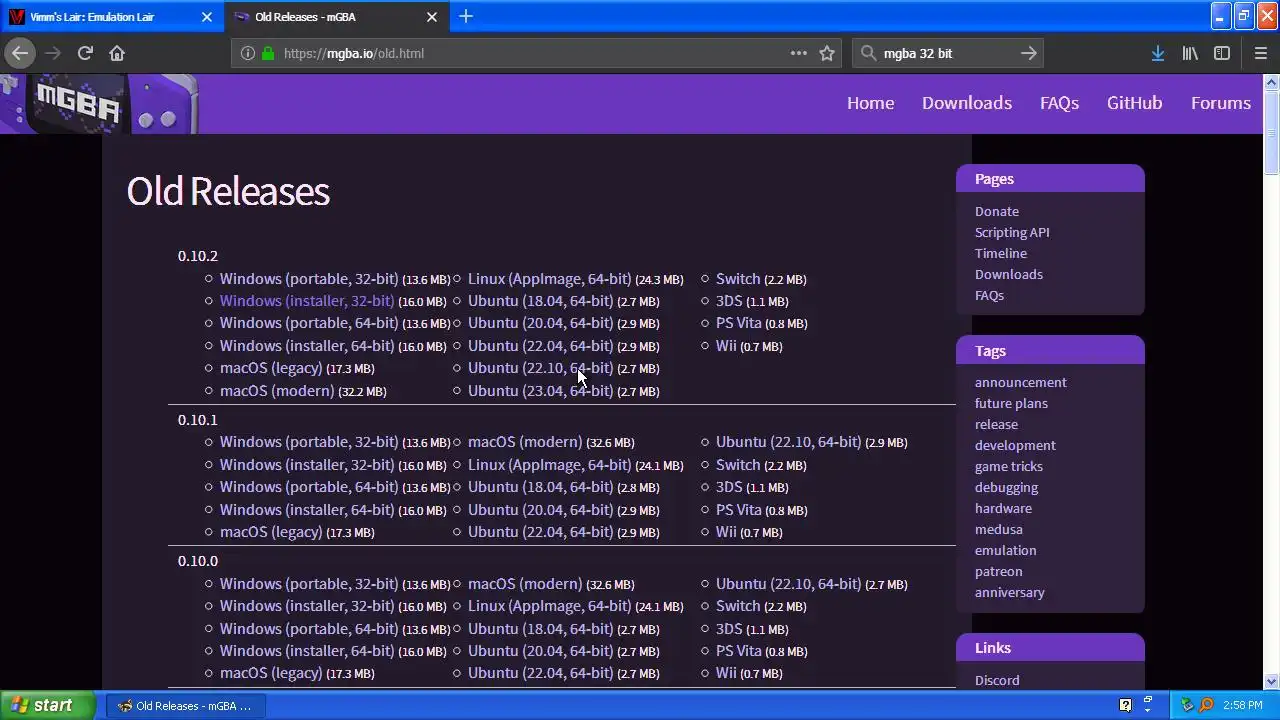Viewport: 1280px width, 720px height.
Task: Download 0.10.2 Linux AppImage 64-bit
Action: tap(549, 279)
